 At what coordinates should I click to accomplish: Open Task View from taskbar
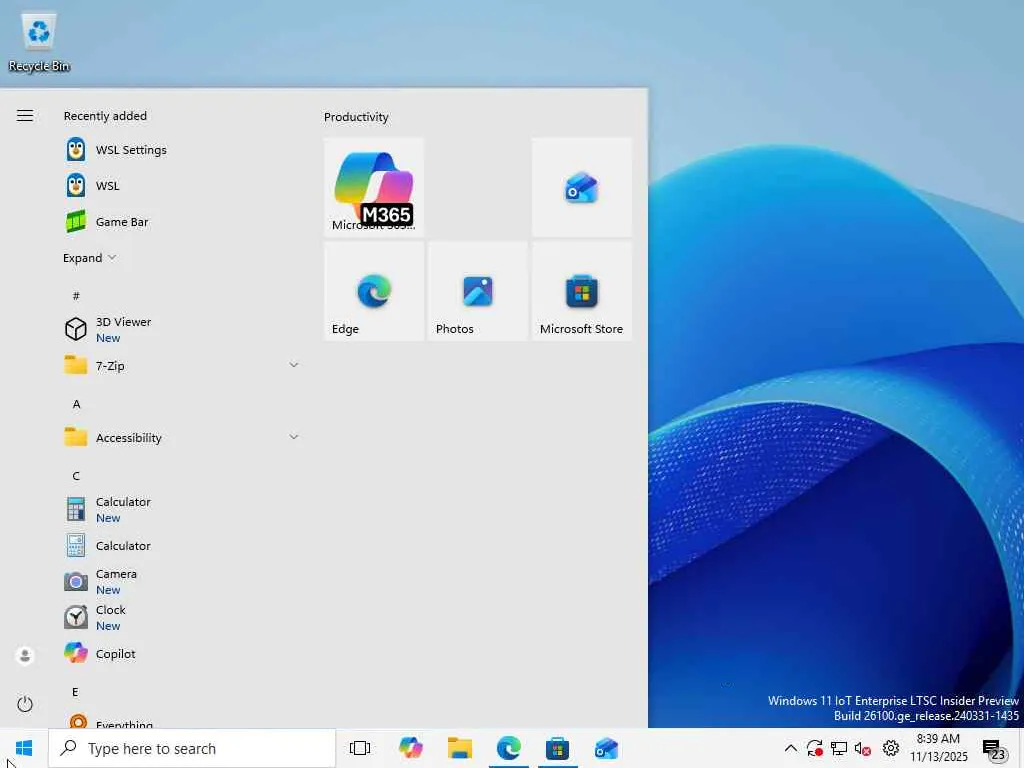[360, 748]
